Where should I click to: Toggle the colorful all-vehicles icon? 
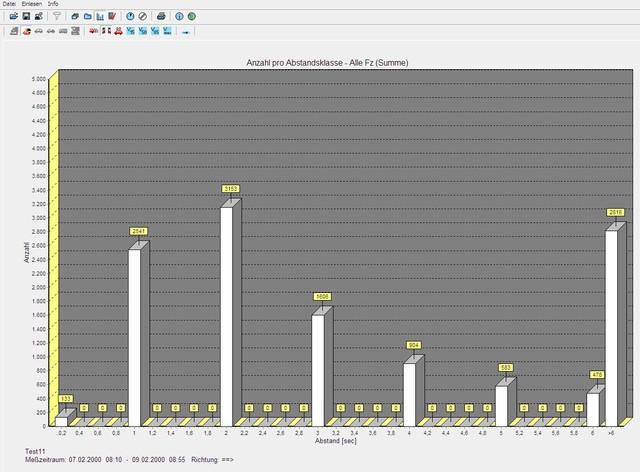coord(27,31)
